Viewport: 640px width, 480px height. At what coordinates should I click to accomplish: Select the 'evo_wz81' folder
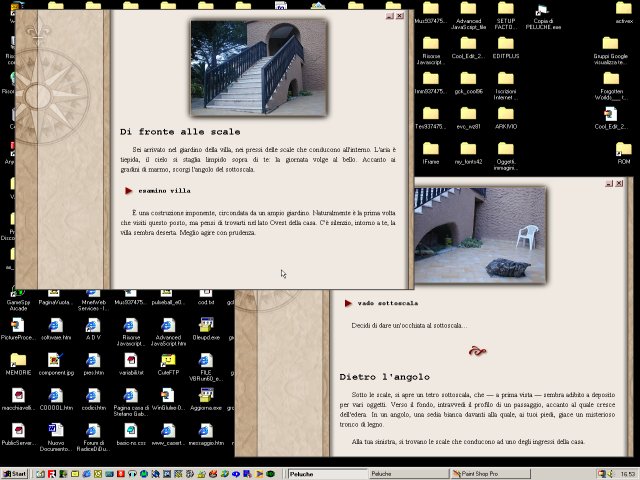click(468, 118)
